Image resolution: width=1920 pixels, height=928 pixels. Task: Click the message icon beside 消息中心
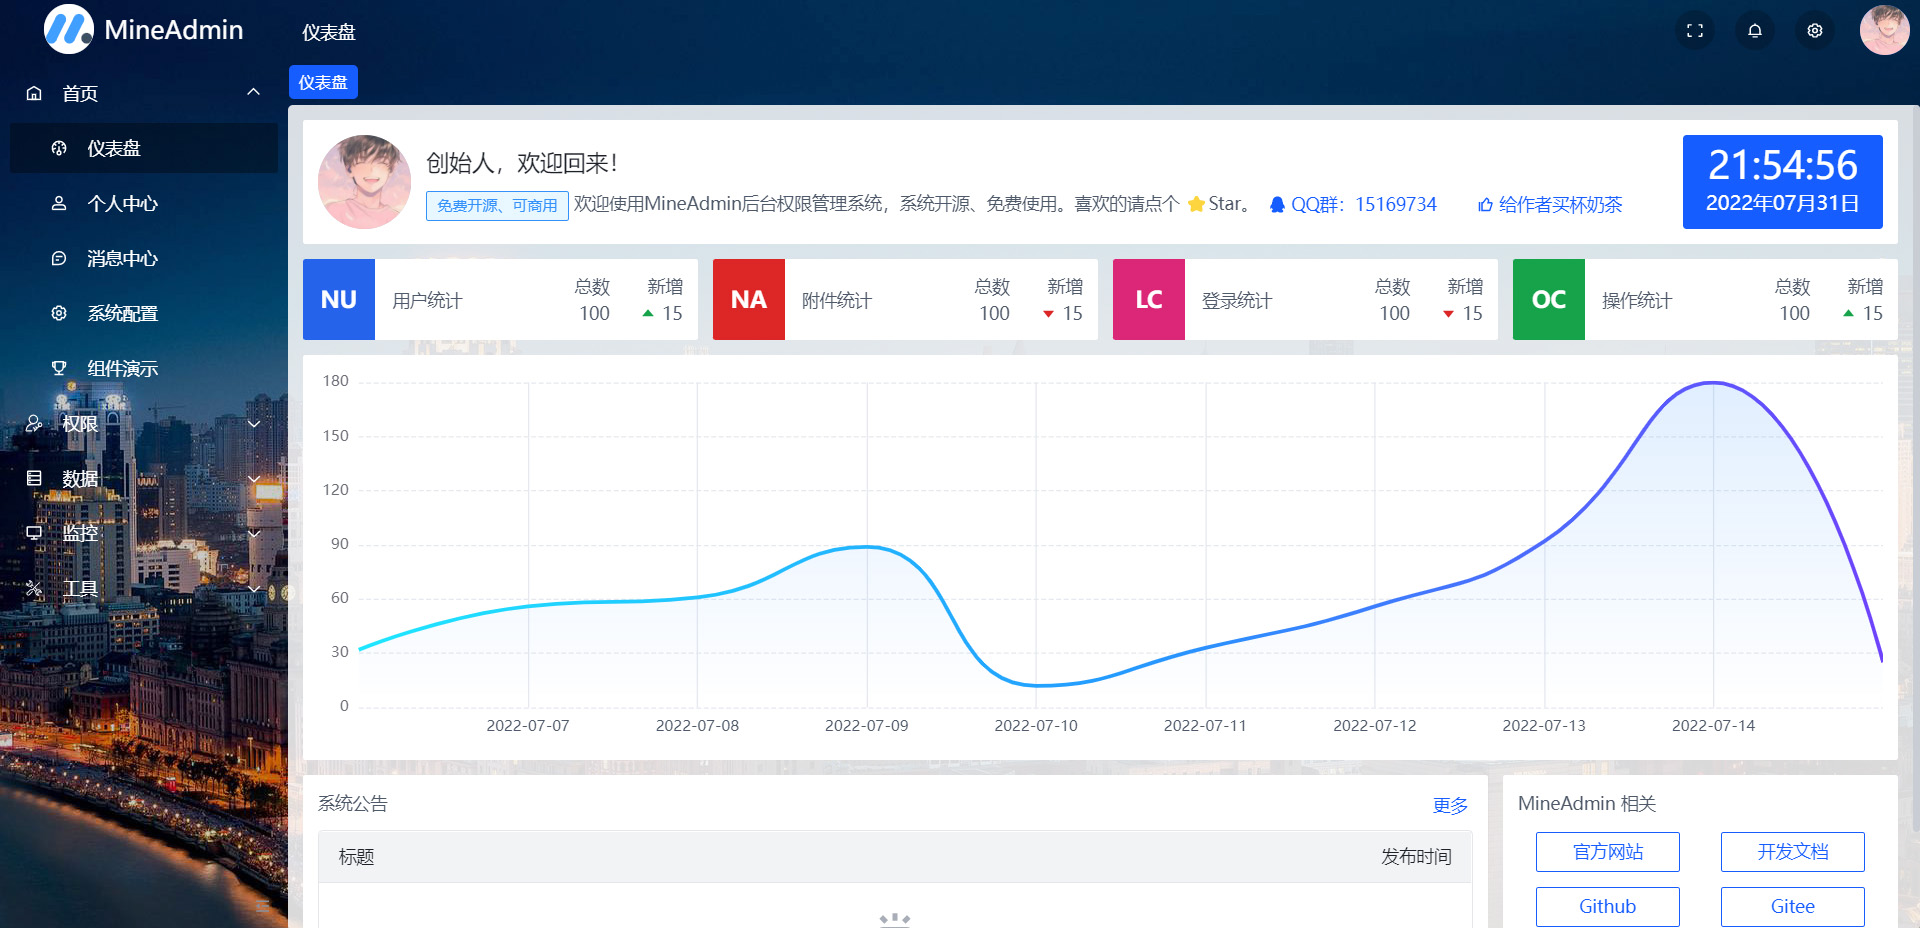[59, 258]
